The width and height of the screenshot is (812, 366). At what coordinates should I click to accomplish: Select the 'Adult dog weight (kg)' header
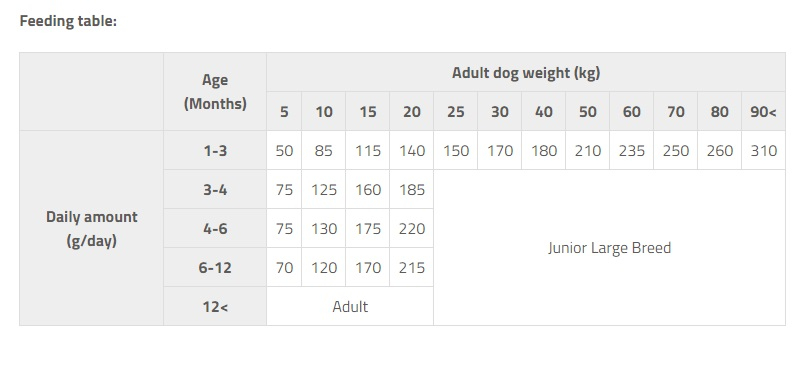pyautogui.click(x=526, y=72)
